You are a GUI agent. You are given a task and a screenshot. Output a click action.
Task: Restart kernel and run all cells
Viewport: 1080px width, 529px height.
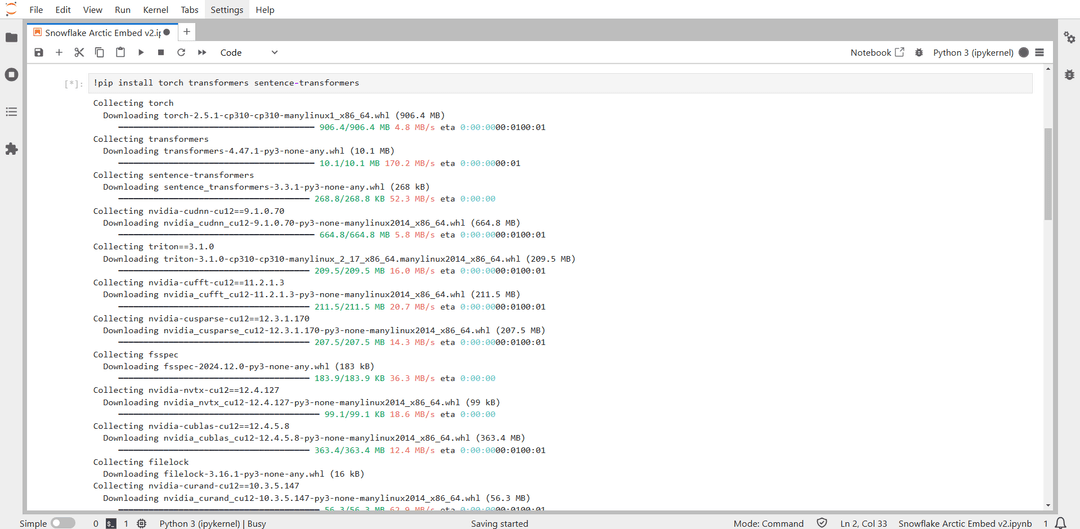[x=202, y=52]
